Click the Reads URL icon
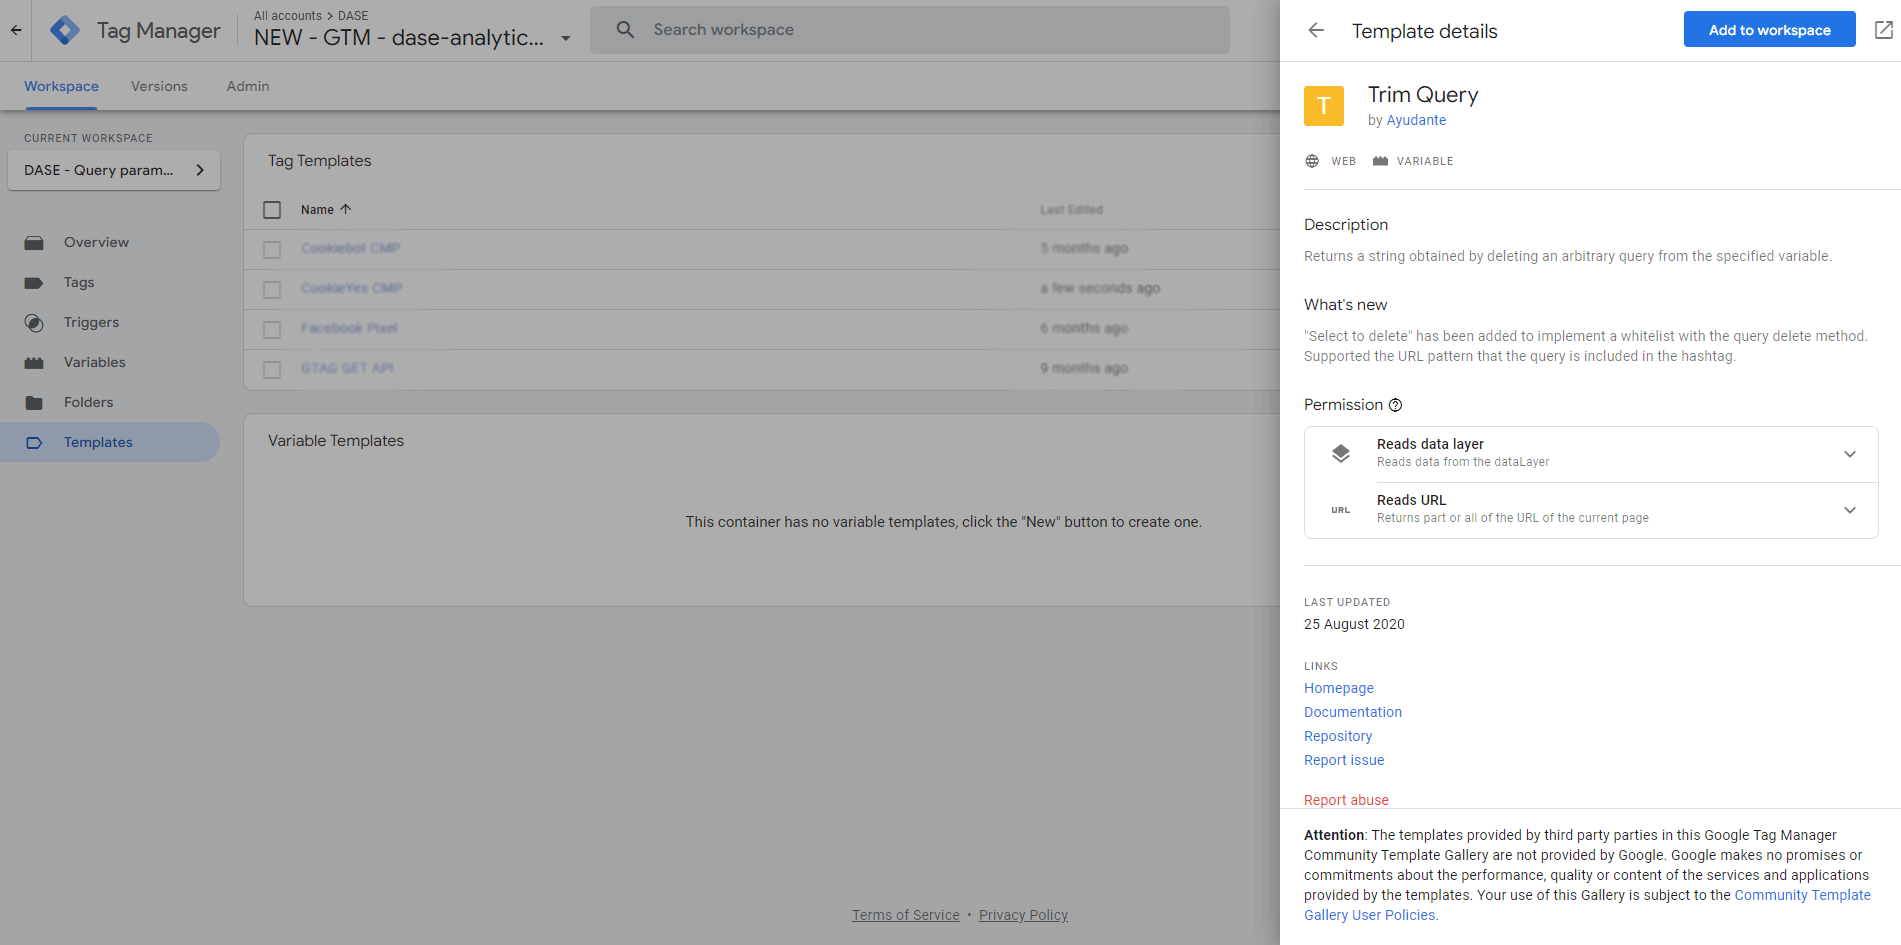 point(1341,510)
